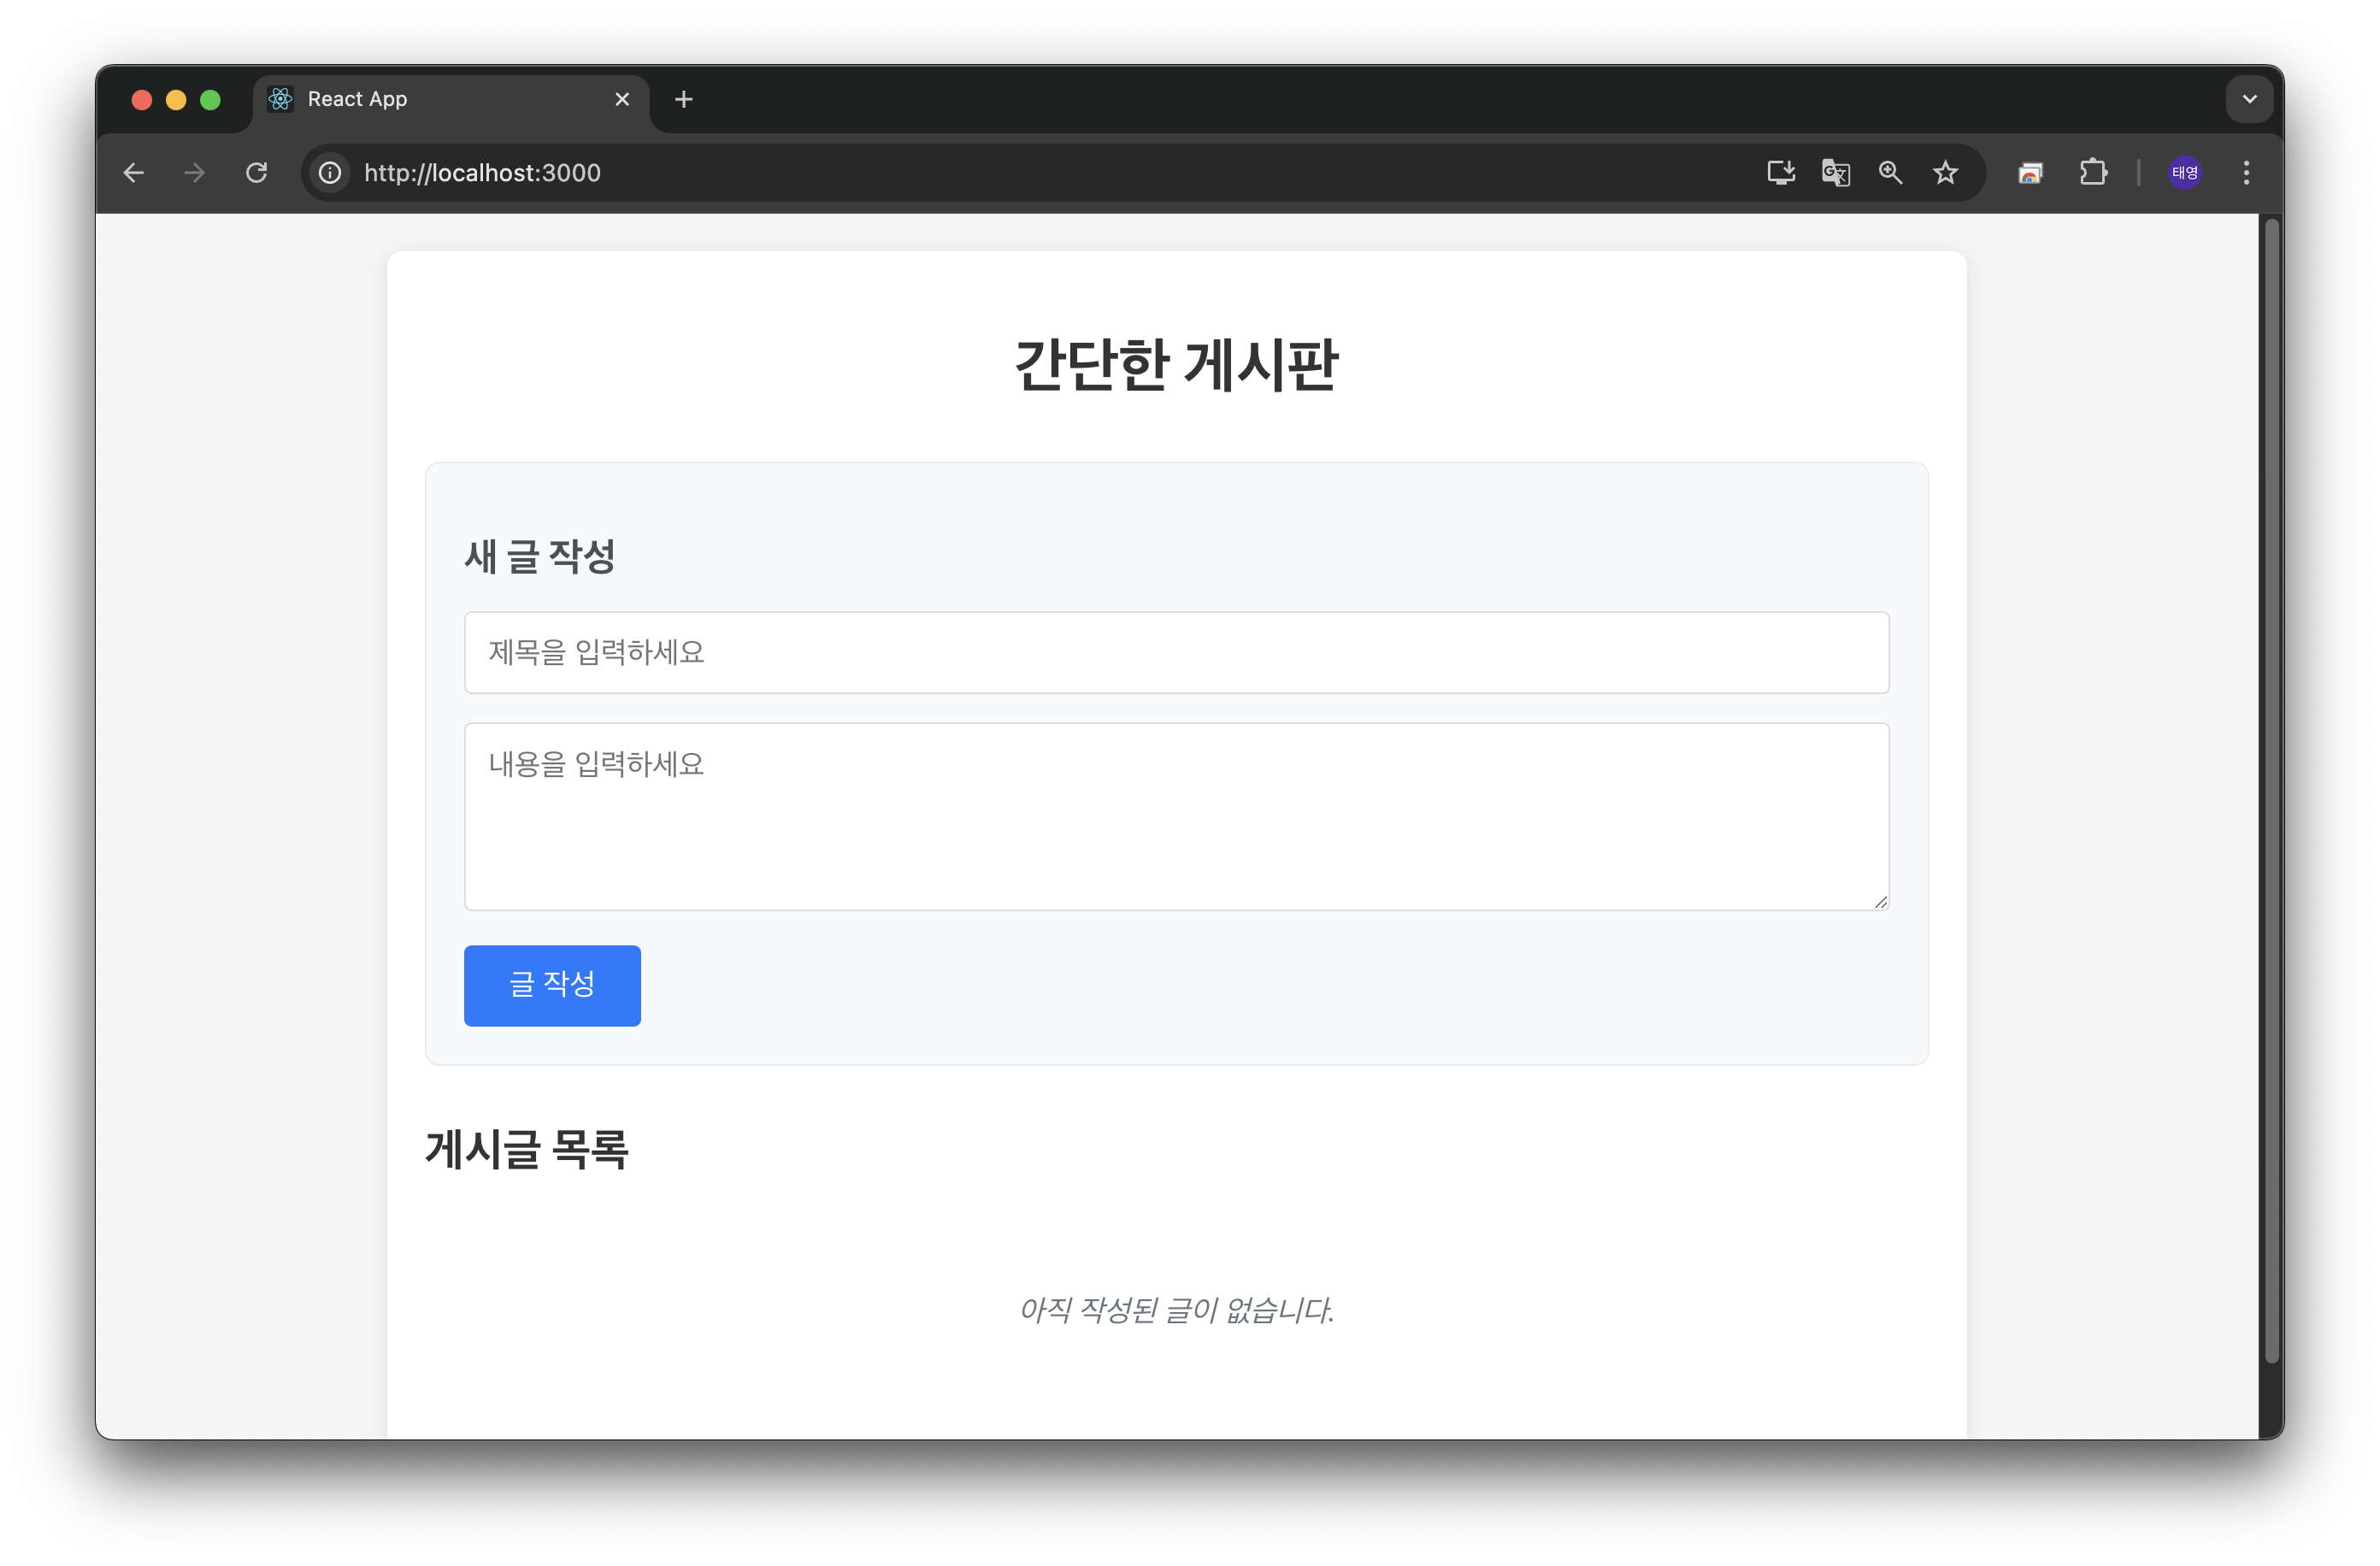Image resolution: width=2380 pixels, height=1566 pixels.
Task: Click the 내용을 입력하세요 content textarea
Action: tap(1176, 816)
